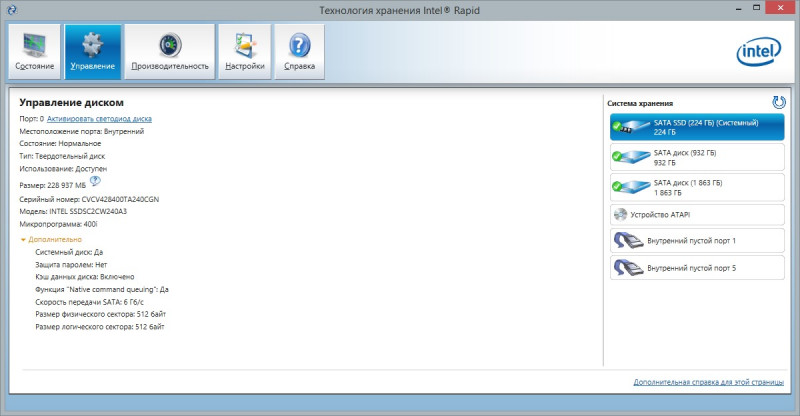Click the Микропрограмма: 400i line
The width and height of the screenshot is (800, 416).
coord(58,224)
